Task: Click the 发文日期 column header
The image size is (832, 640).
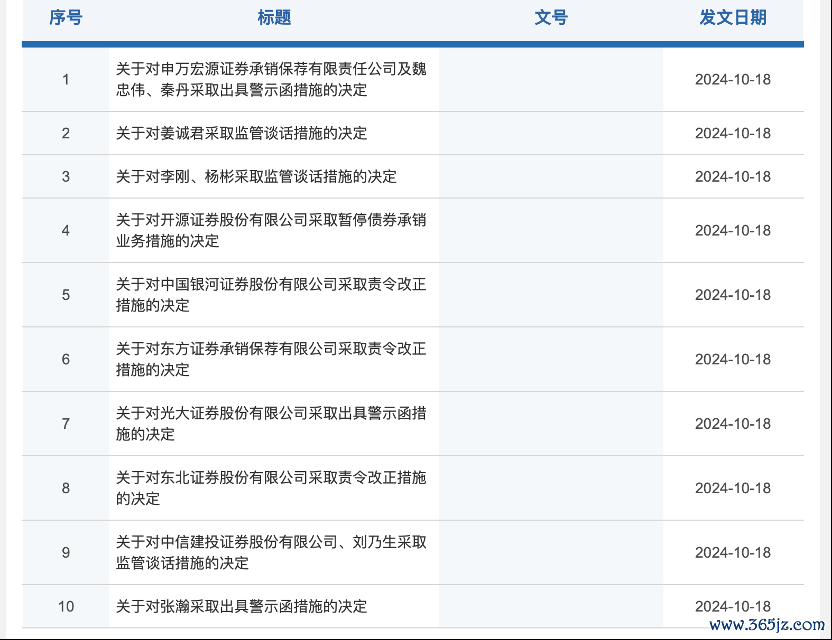Action: pyautogui.click(x=733, y=18)
